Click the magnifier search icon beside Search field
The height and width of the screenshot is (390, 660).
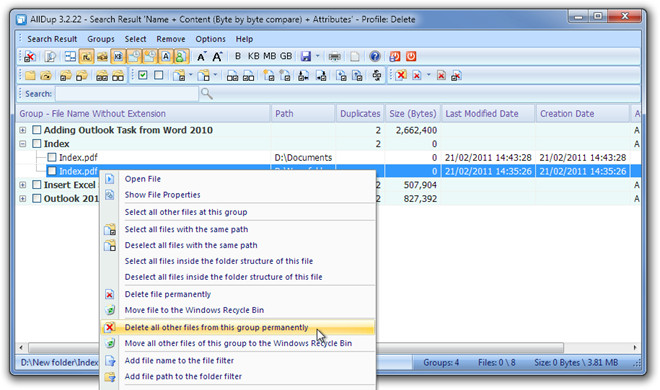206,93
